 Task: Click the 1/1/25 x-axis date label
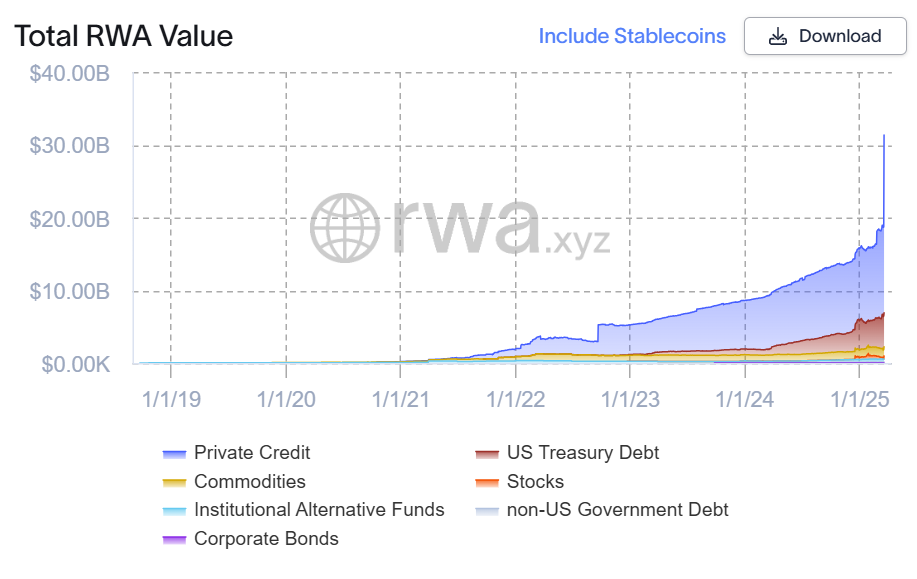[860, 400]
